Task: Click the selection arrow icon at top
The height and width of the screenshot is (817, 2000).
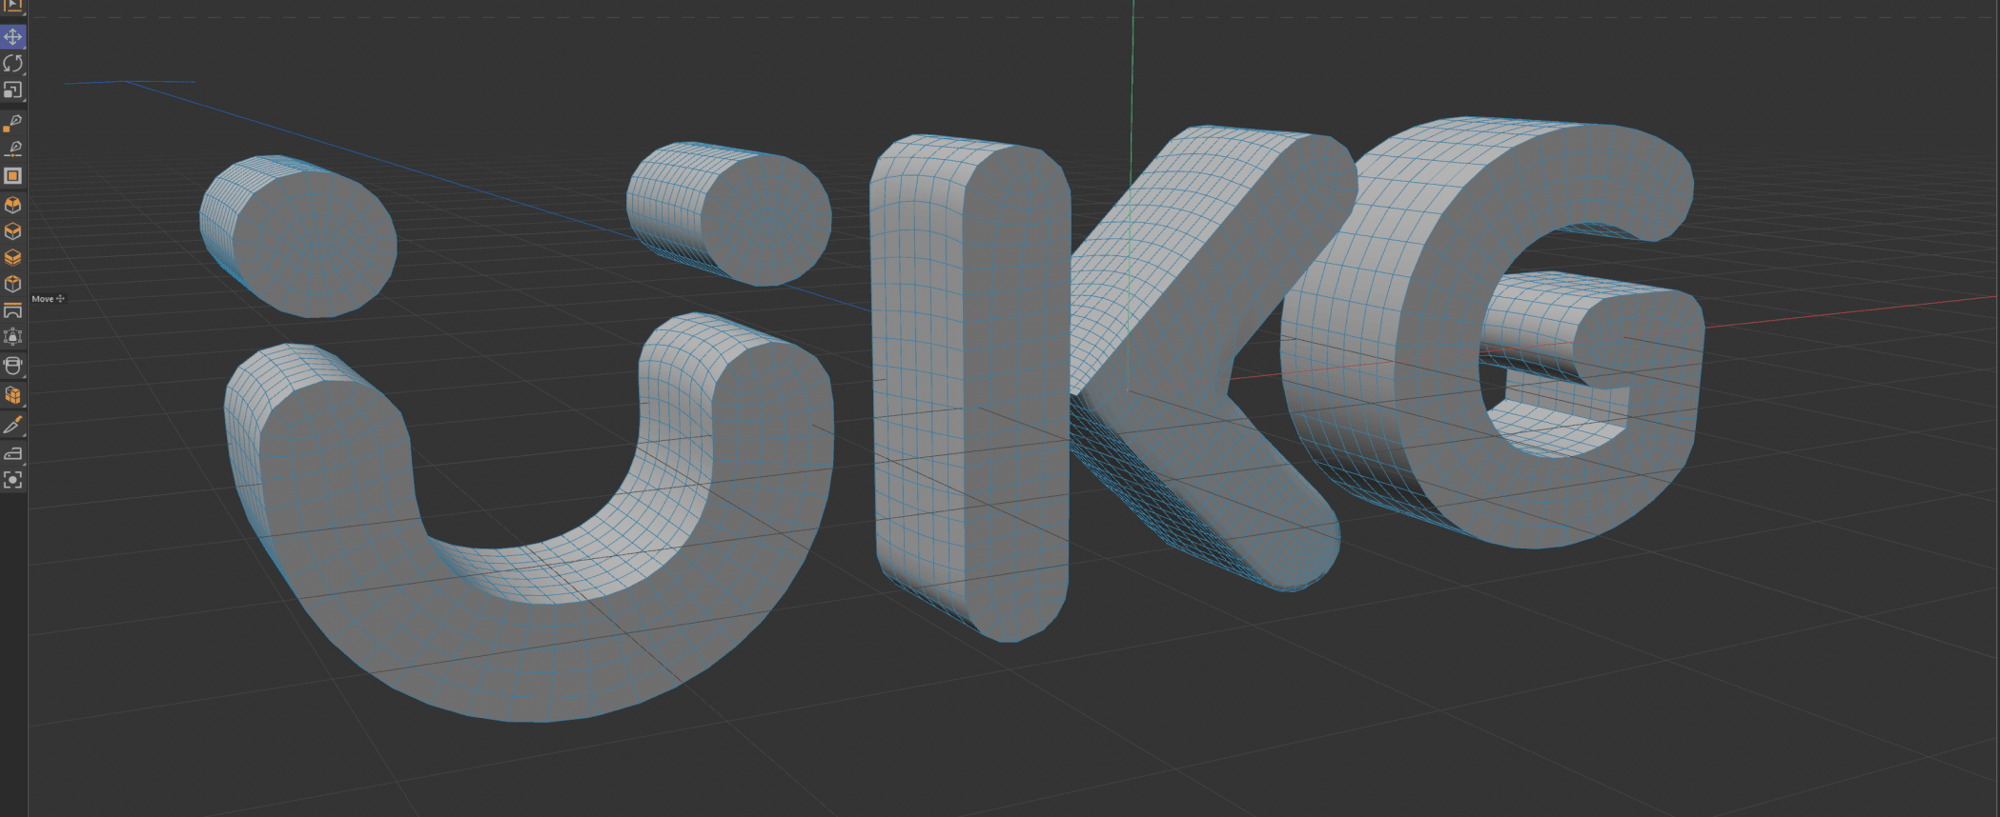Action: pos(13,6)
